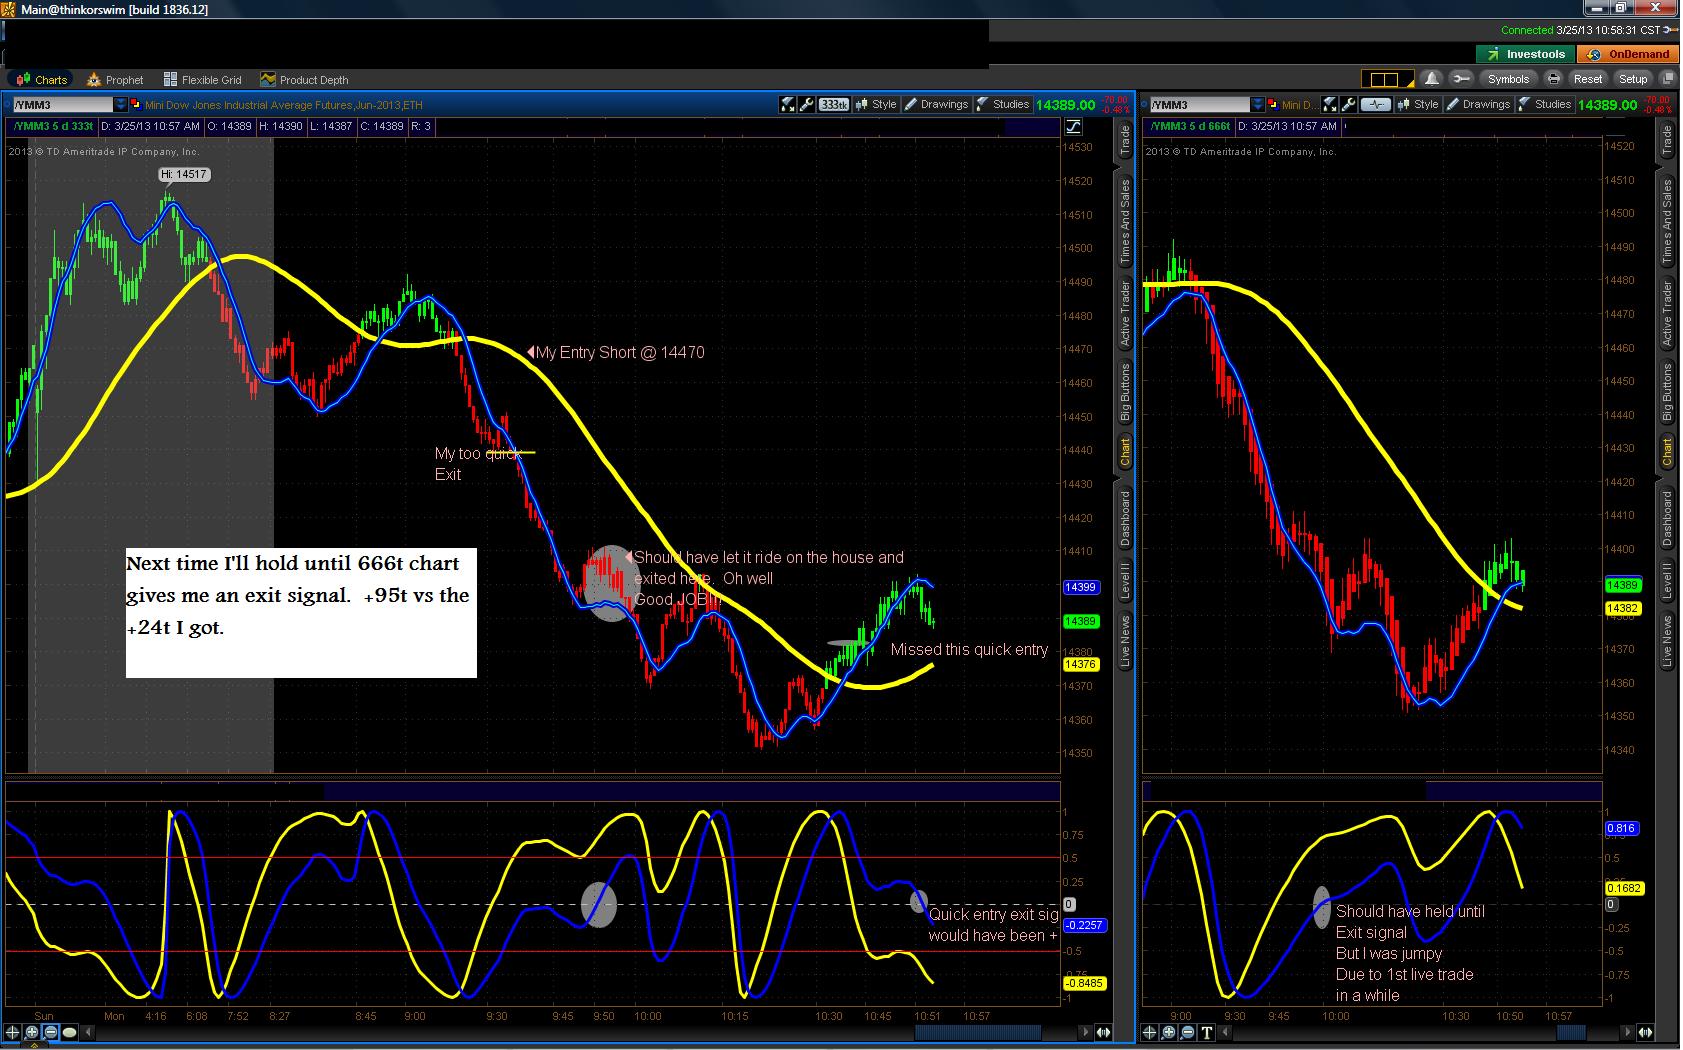Click the left chart color link icon
This screenshot has height=1050, width=1683.
pyautogui.click(x=137, y=105)
